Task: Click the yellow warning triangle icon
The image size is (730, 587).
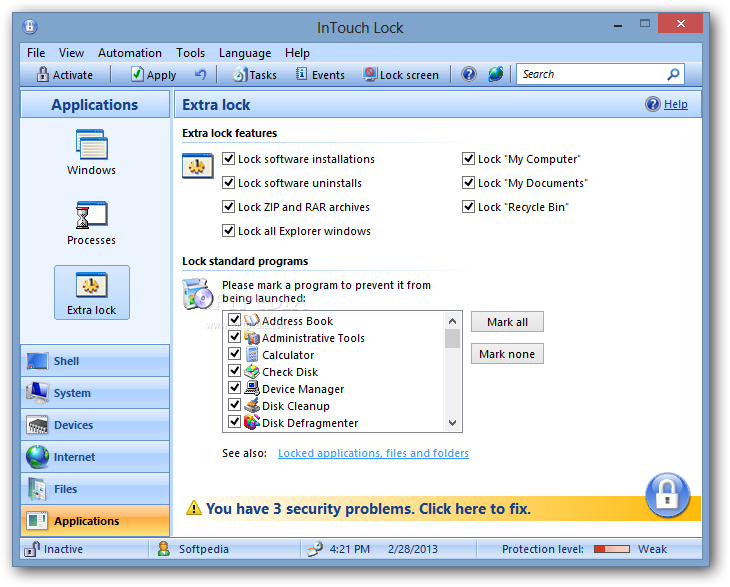Action: pyautogui.click(x=194, y=508)
